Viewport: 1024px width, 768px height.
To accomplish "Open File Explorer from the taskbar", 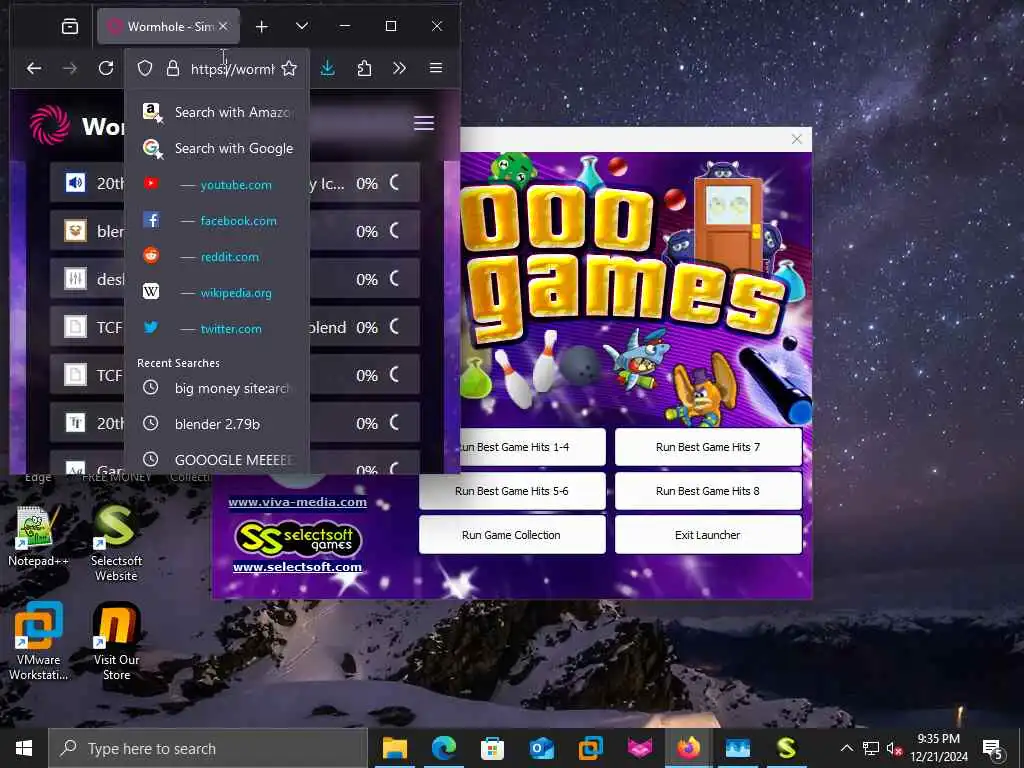I will tap(394, 748).
